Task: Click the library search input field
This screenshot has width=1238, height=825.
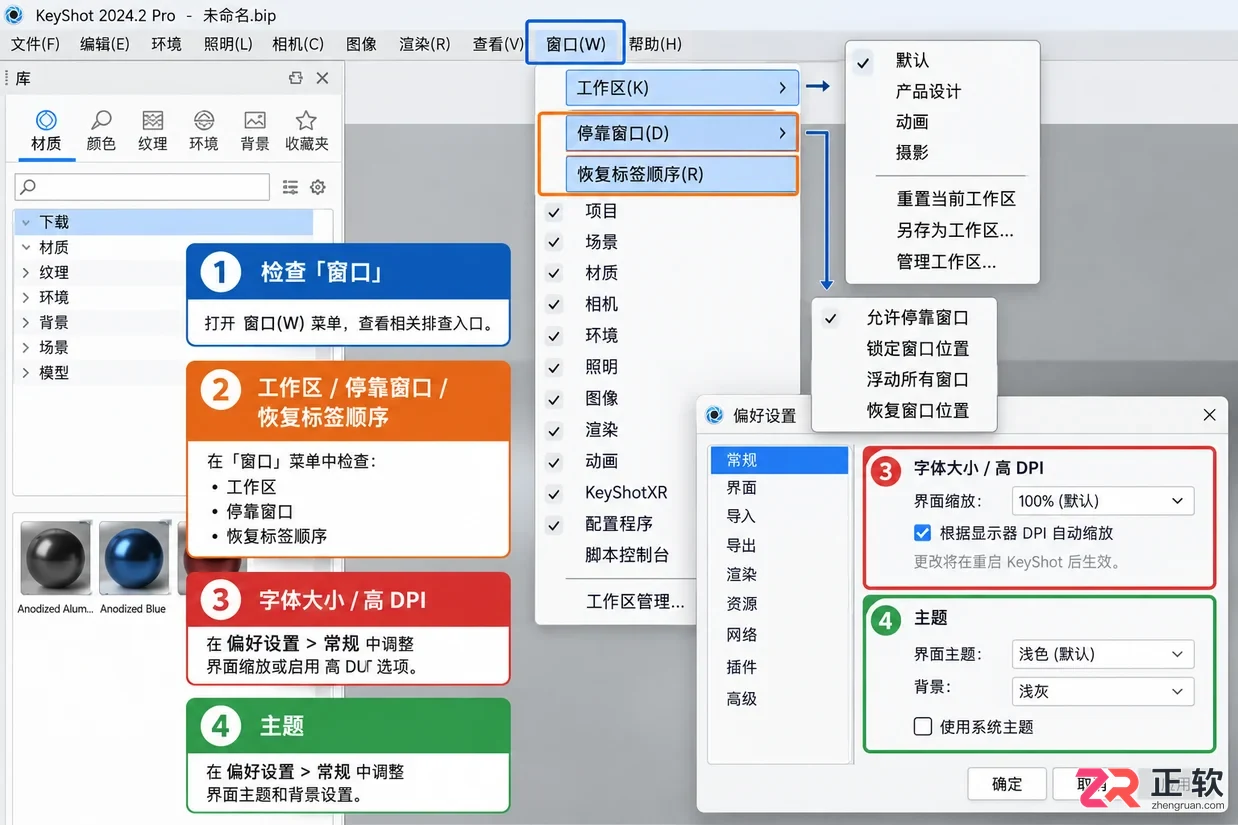Action: click(x=142, y=187)
